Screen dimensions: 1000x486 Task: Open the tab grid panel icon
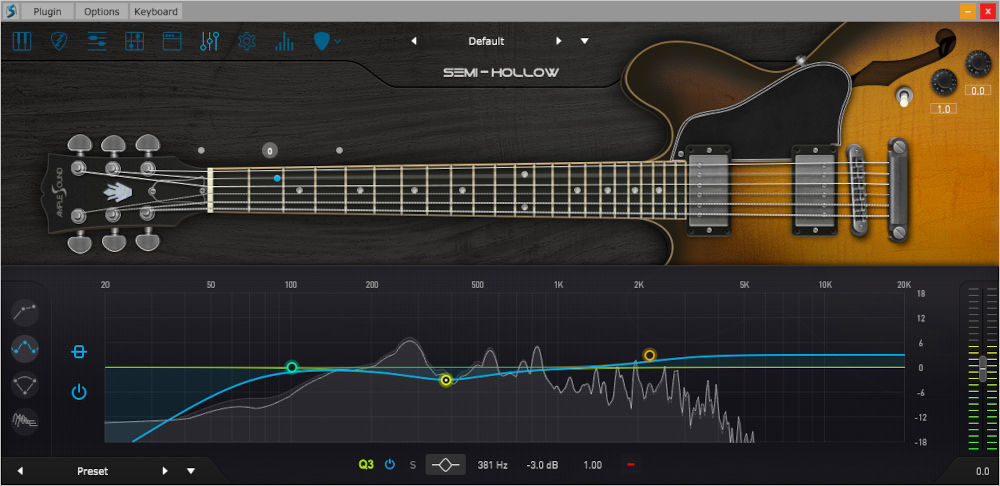[x=135, y=41]
